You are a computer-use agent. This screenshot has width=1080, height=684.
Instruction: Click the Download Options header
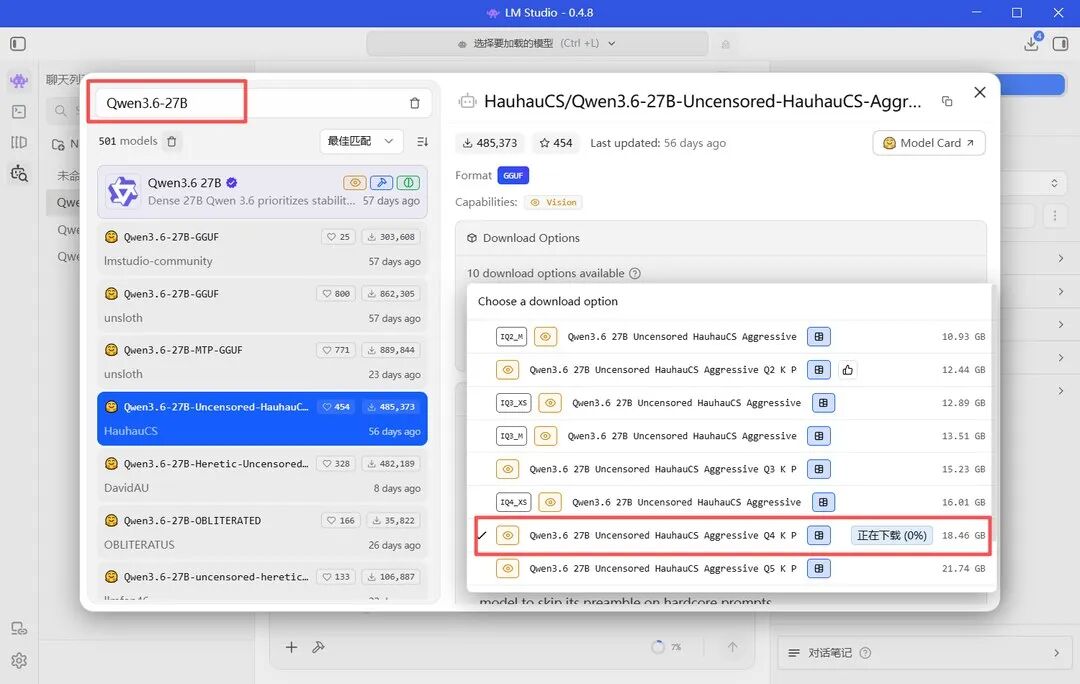pyautogui.click(x=720, y=238)
